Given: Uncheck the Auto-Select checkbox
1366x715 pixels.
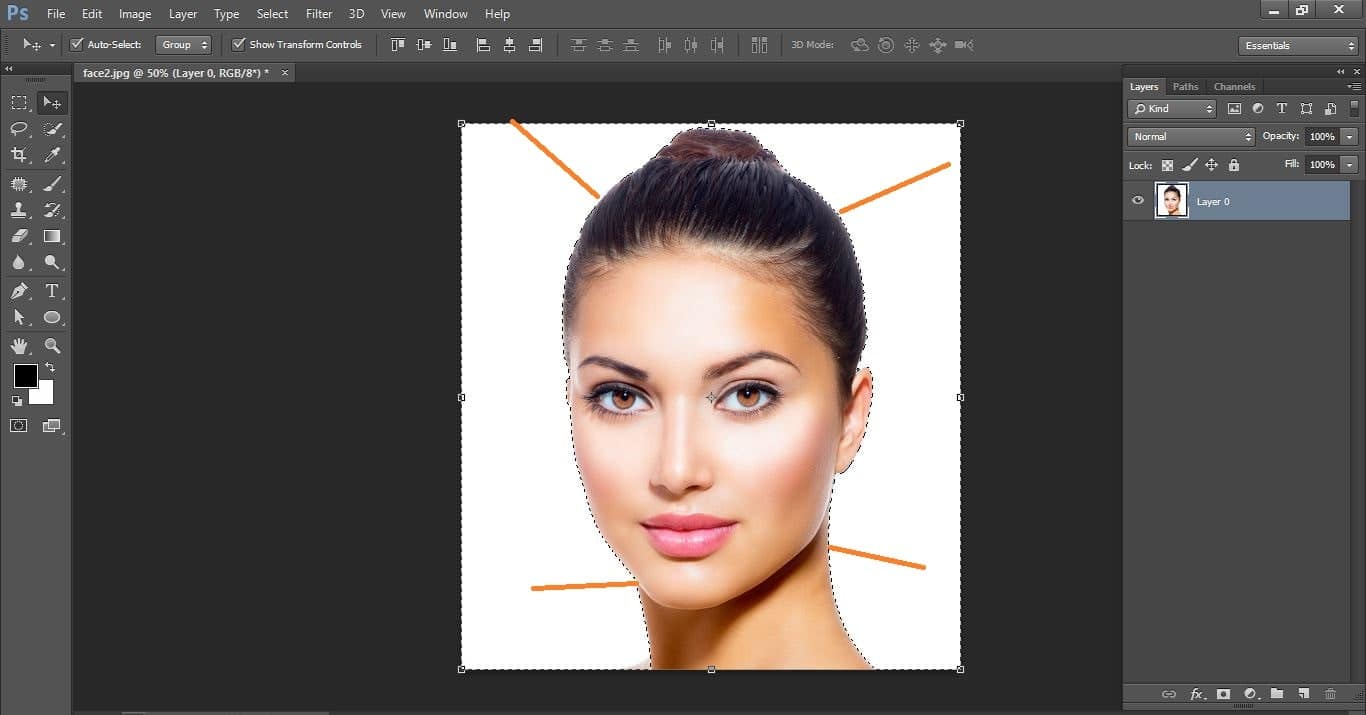Looking at the screenshot, I should pos(77,45).
